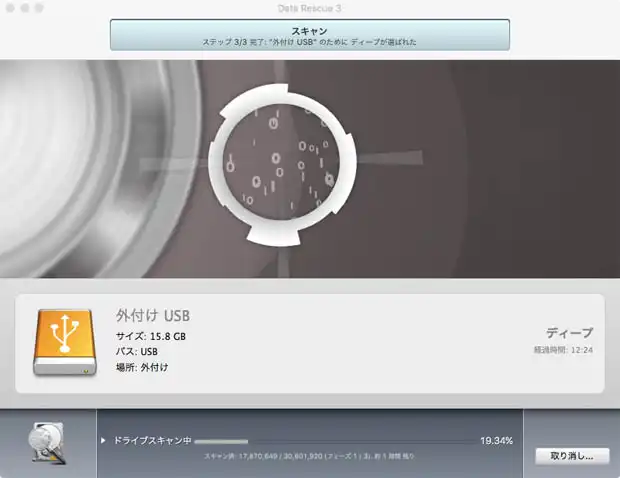Image resolution: width=620 pixels, height=478 pixels.
Task: Click the window zoom button
Action: [39, 8]
